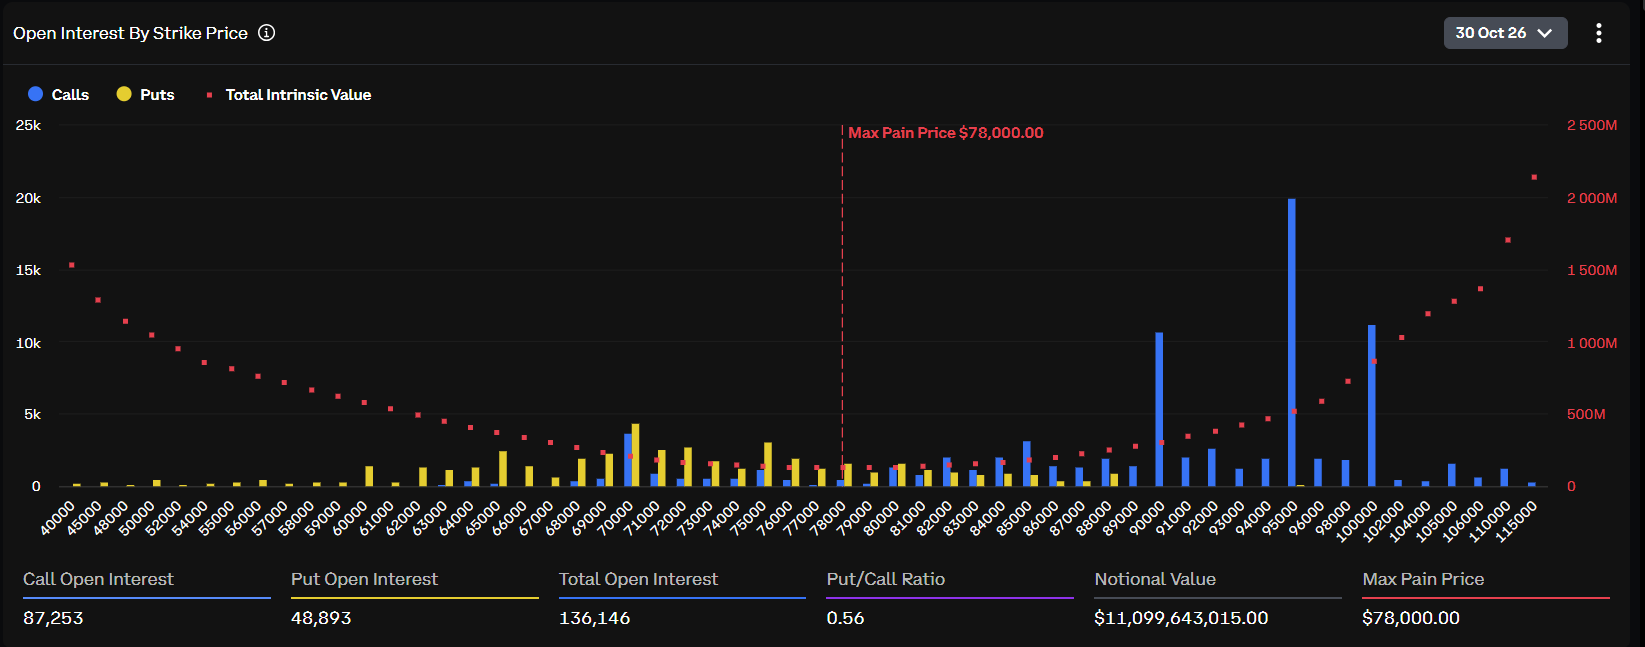Screen dimensions: 1645x647
Task: Click the 95000 strike axis label
Action: coord(1279,519)
